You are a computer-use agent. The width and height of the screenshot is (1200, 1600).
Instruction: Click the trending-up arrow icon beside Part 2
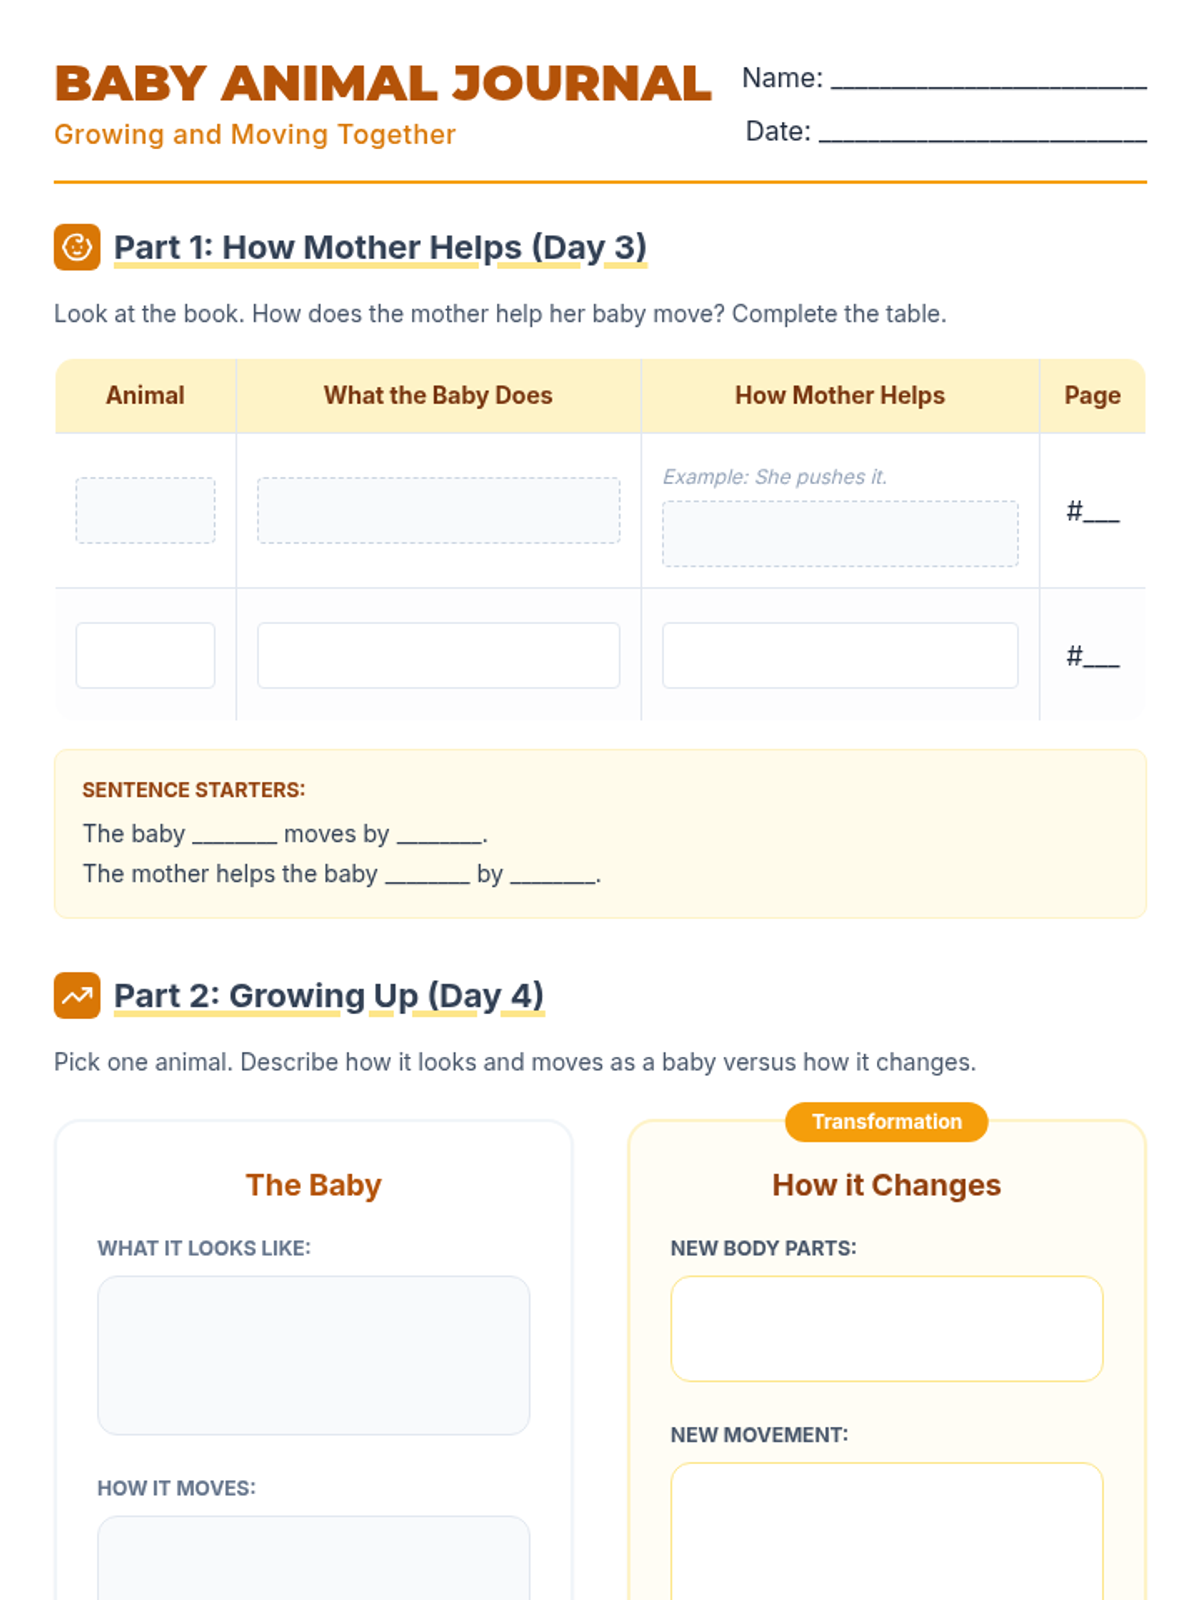pyautogui.click(x=77, y=995)
